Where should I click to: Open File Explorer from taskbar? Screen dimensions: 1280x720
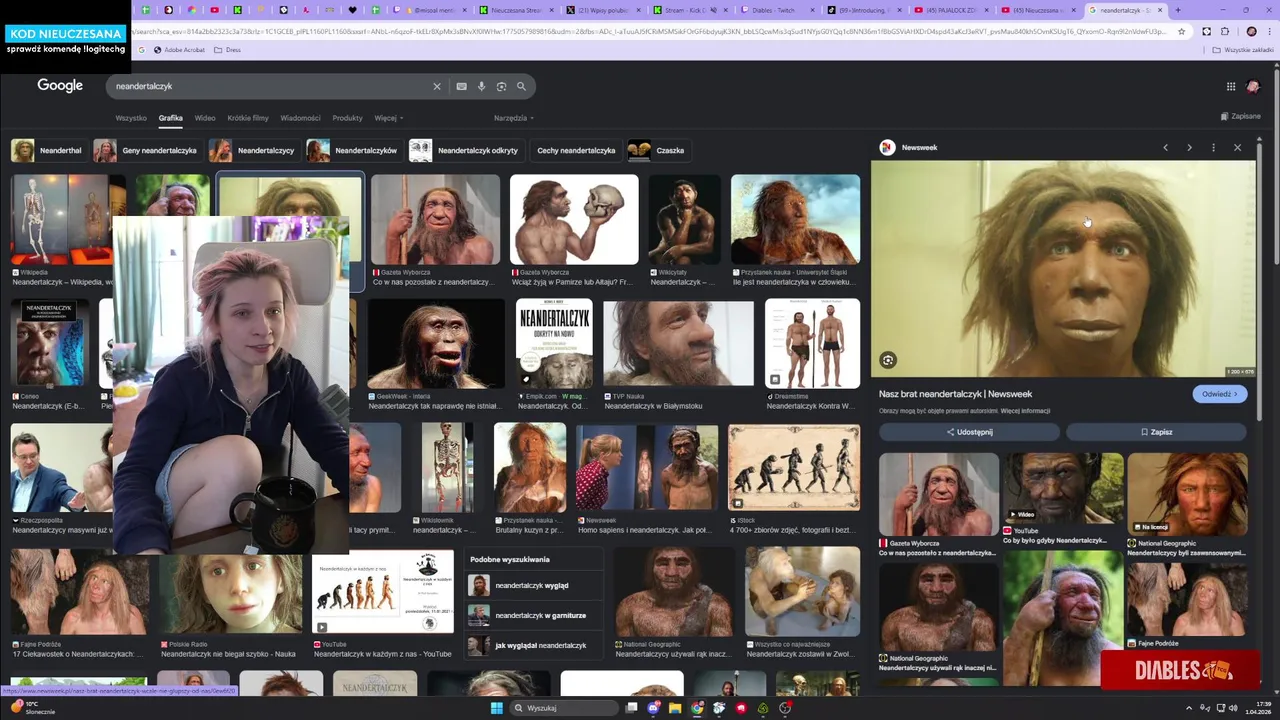675,708
